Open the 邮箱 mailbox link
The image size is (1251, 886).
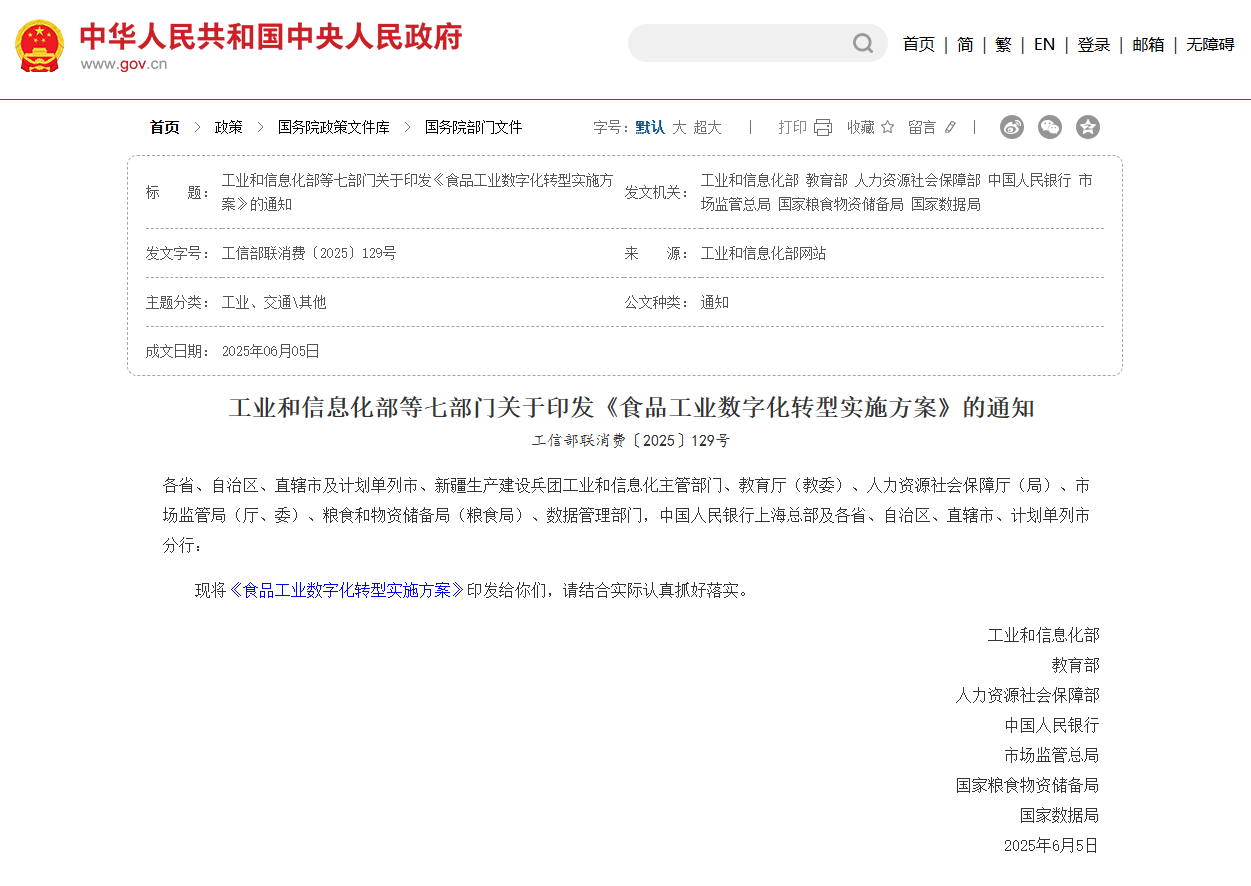[x=1148, y=44]
